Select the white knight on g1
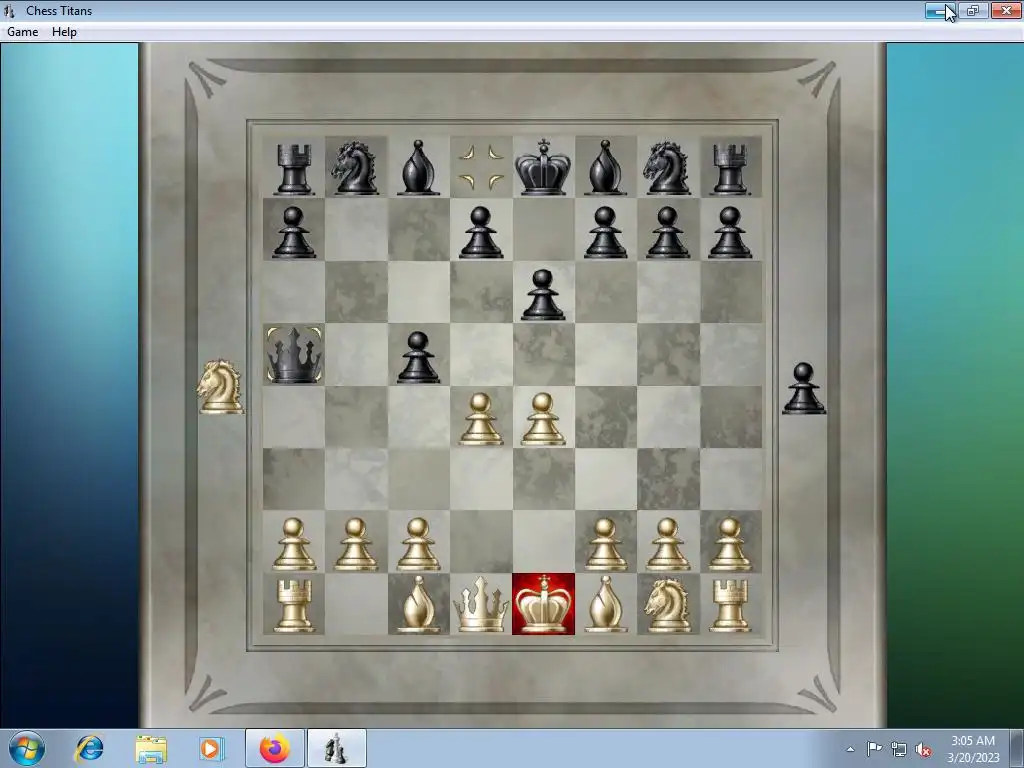 [x=667, y=605]
